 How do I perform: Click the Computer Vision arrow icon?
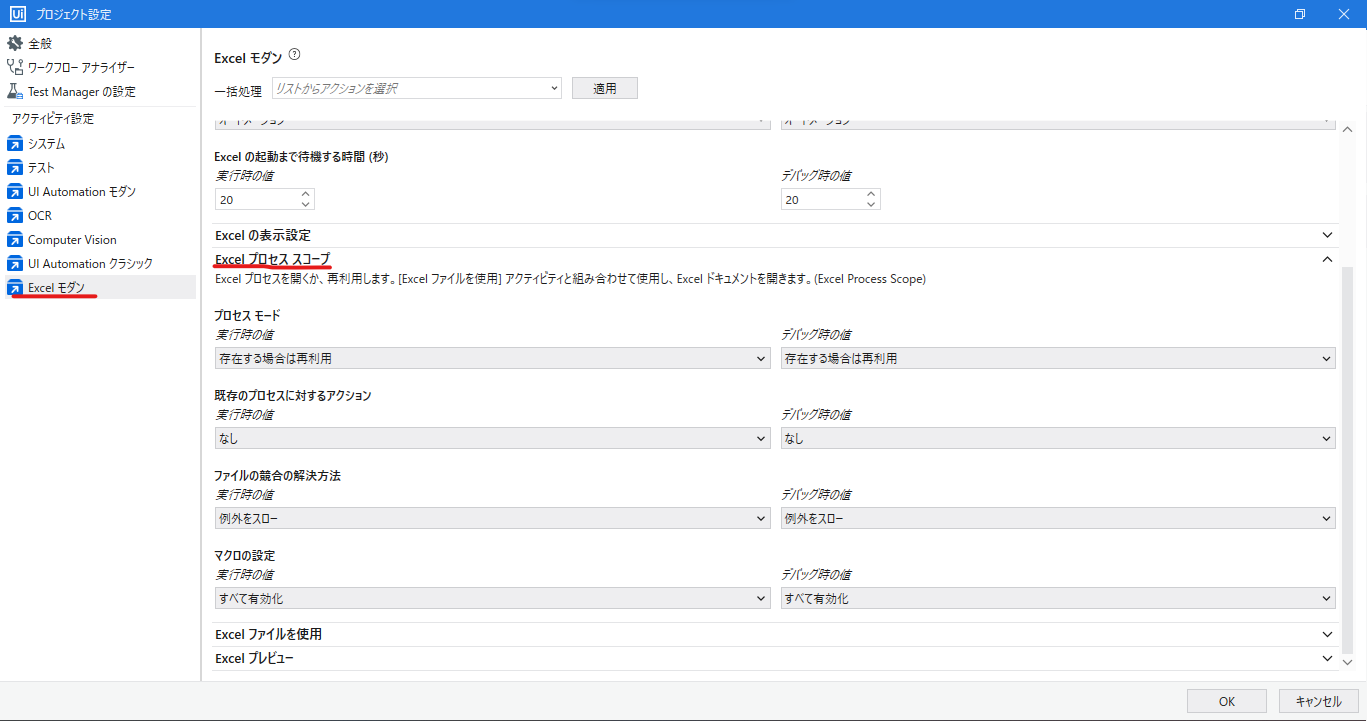[x=15, y=240]
